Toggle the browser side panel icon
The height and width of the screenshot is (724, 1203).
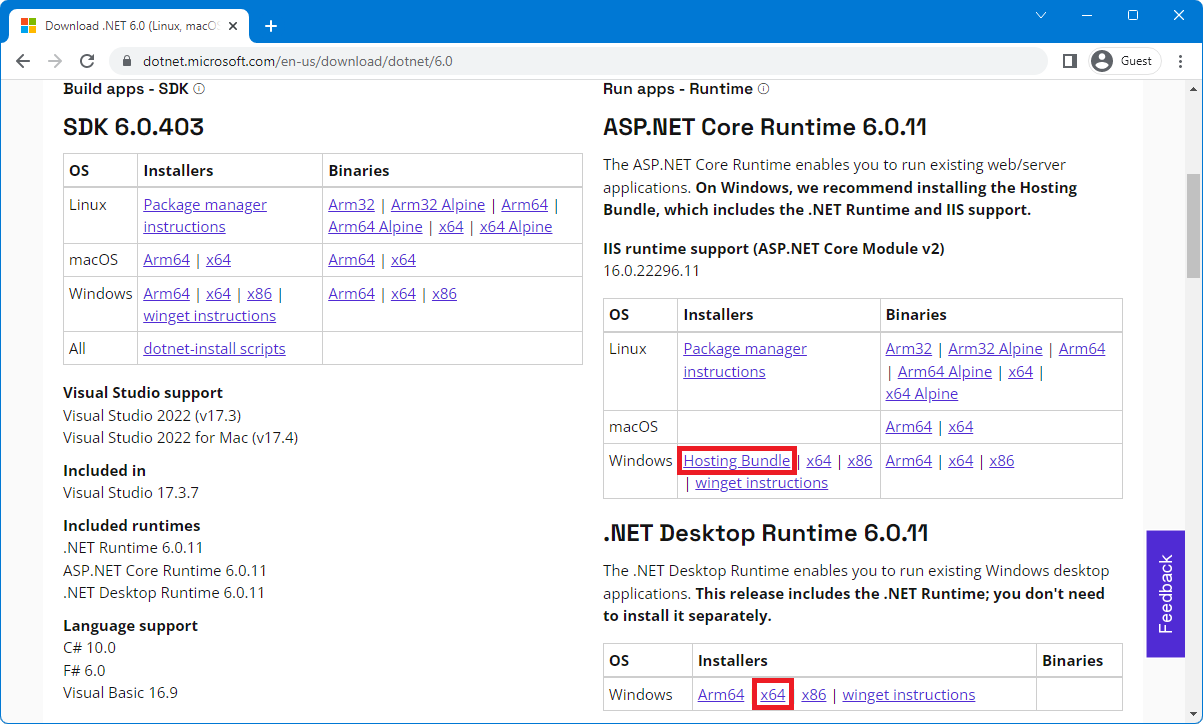(1069, 61)
